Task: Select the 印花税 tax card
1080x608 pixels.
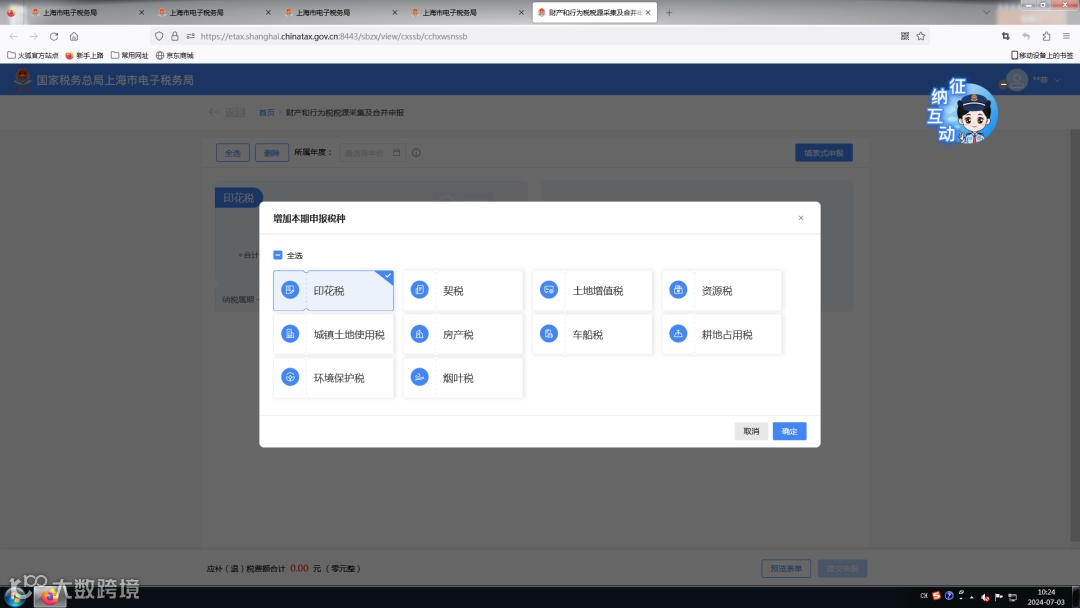Action: pyautogui.click(x=333, y=291)
